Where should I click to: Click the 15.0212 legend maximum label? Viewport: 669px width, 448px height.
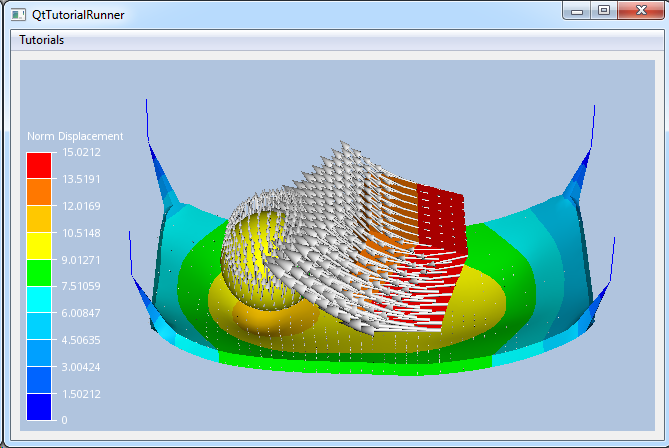(x=80, y=152)
